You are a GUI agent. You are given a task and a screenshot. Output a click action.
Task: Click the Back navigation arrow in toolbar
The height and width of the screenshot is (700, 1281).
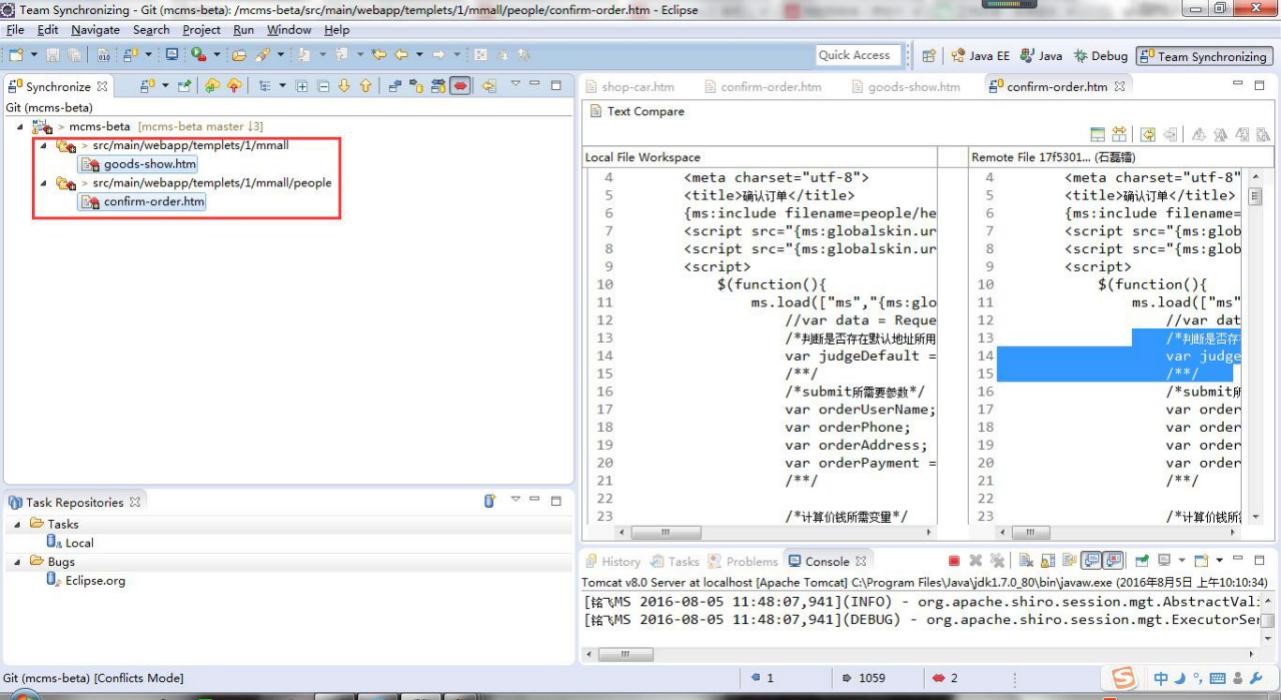pyautogui.click(x=401, y=55)
